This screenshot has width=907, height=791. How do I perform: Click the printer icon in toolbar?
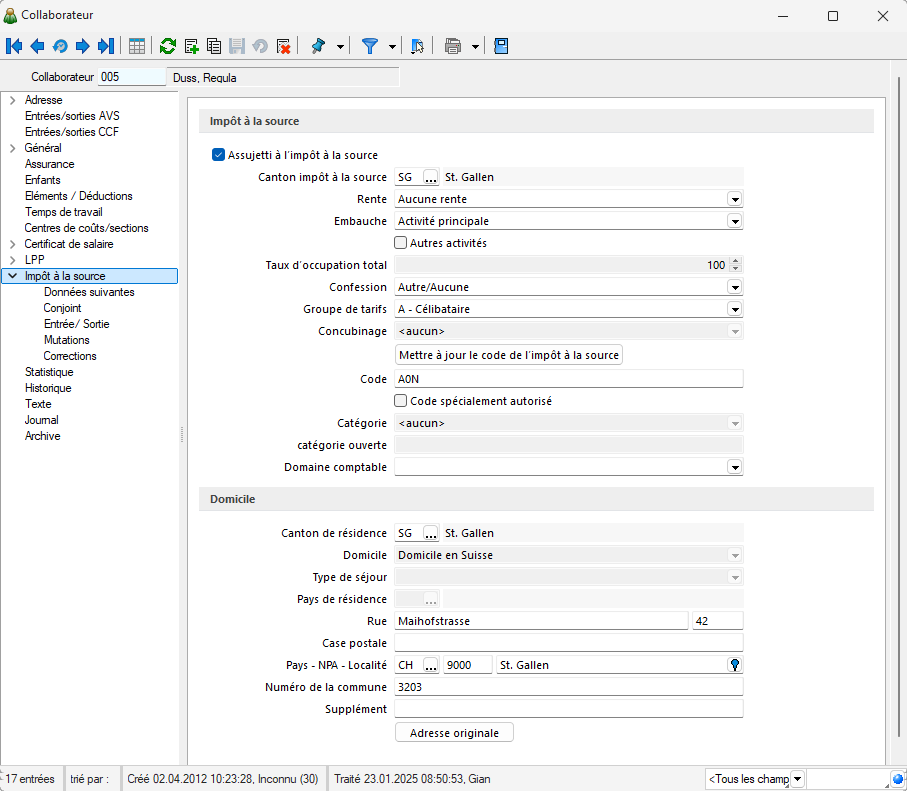pyautogui.click(x=453, y=46)
